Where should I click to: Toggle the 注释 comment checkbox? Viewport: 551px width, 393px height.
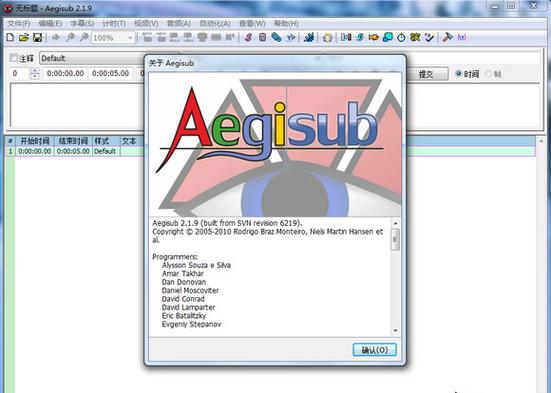[x=13, y=58]
